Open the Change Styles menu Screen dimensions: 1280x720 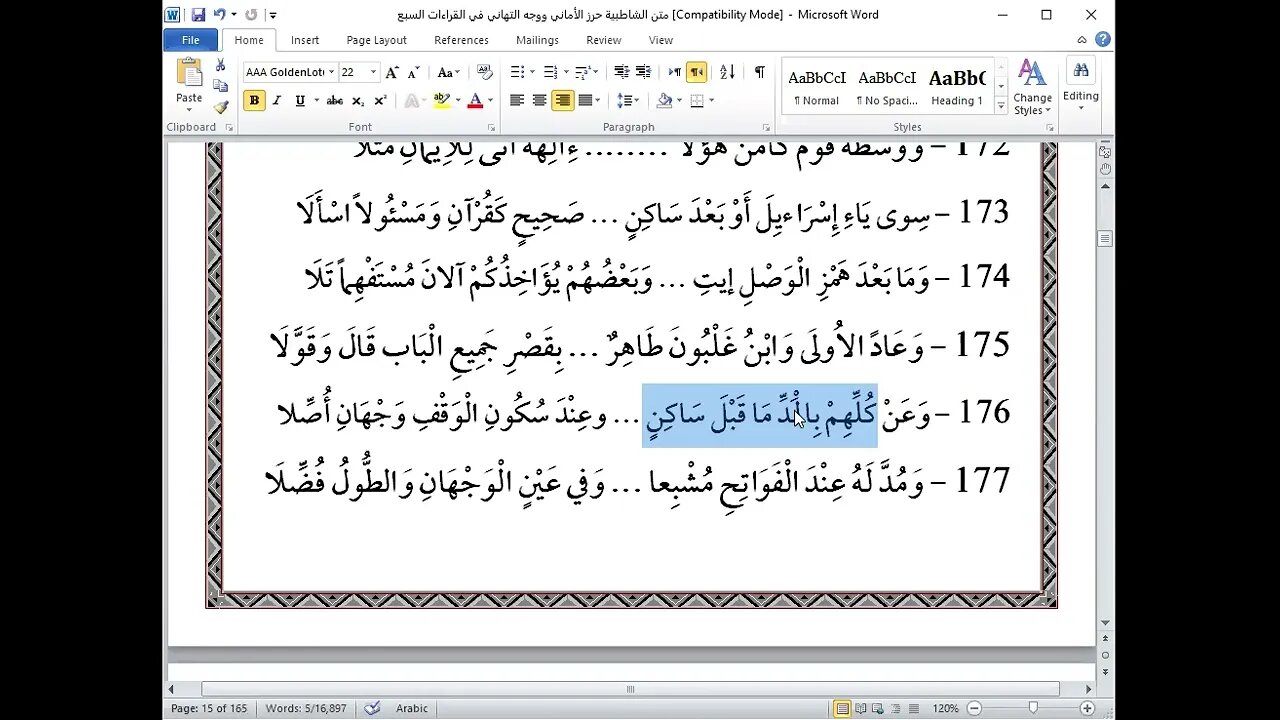(x=1032, y=86)
